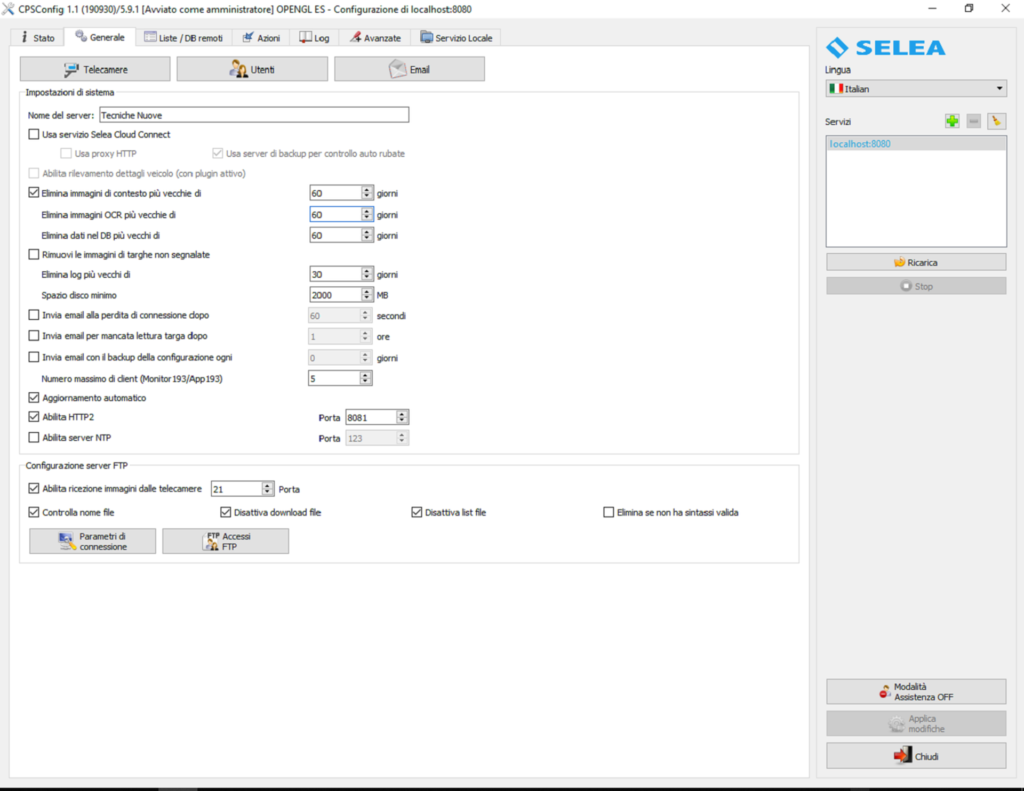Screen dimensions: 1024x791
Task: Click stepper arrows for HTTP2 Porta 8081
Action: (402, 417)
